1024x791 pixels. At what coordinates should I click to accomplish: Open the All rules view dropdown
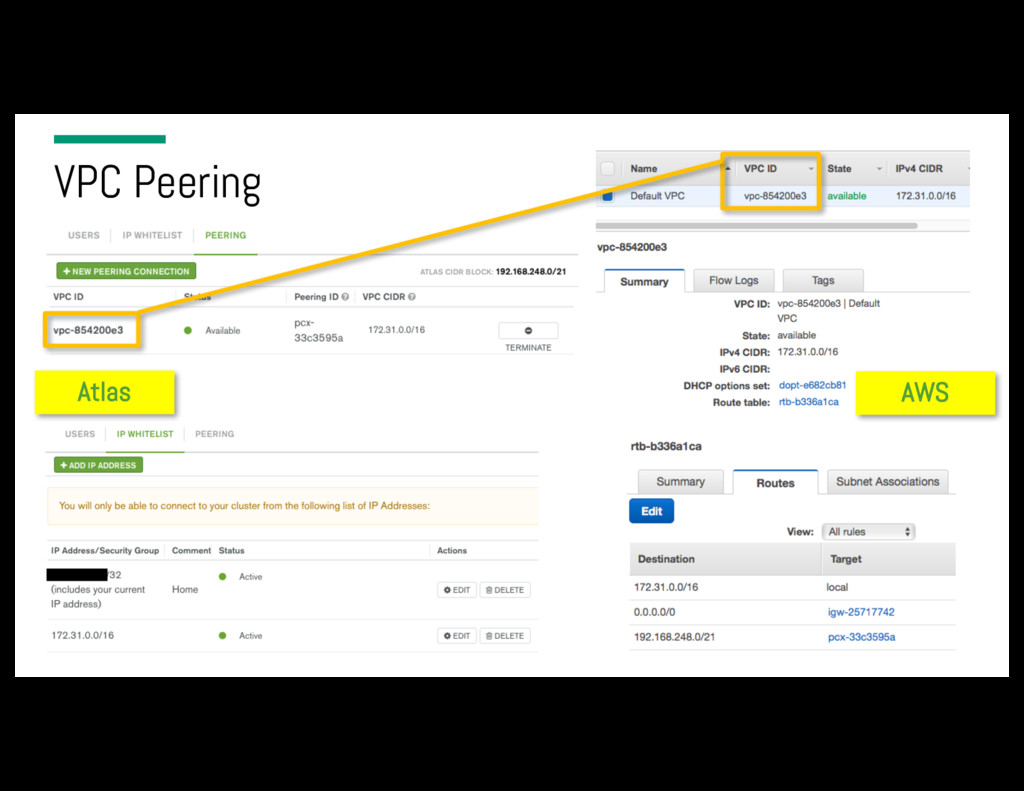tap(869, 532)
